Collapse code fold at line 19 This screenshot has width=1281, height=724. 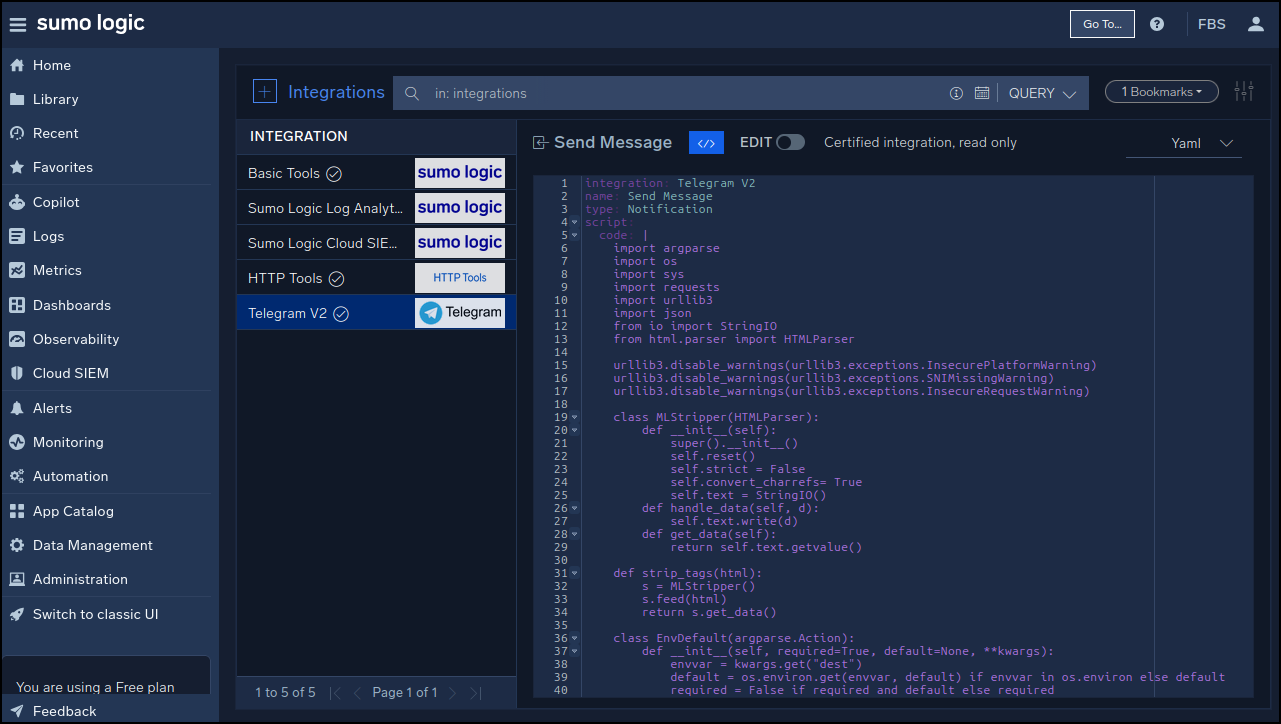[575, 418]
